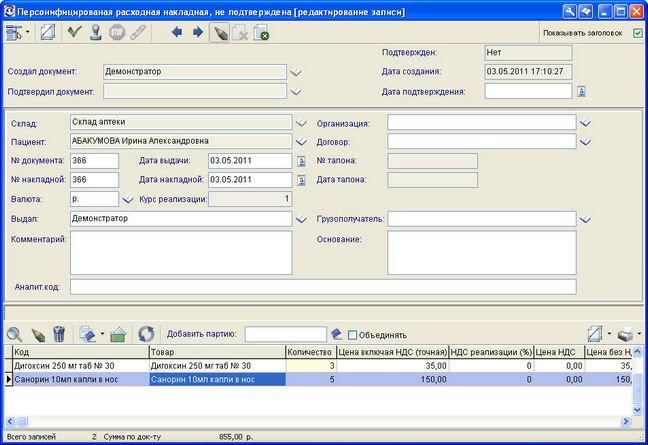Toggle the Показывать заголовок checkbox
The width and height of the screenshot is (648, 445).
(638, 33)
